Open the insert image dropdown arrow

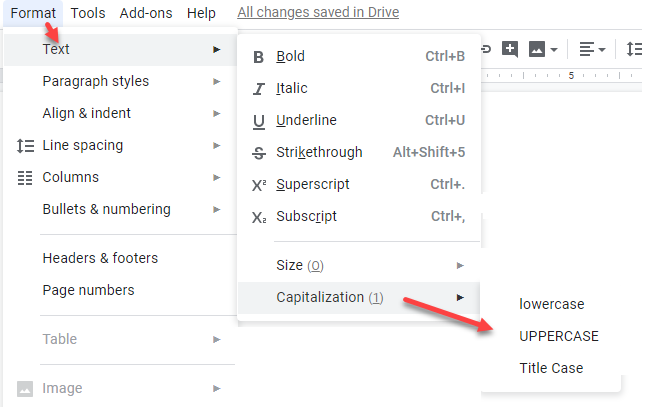(554, 49)
